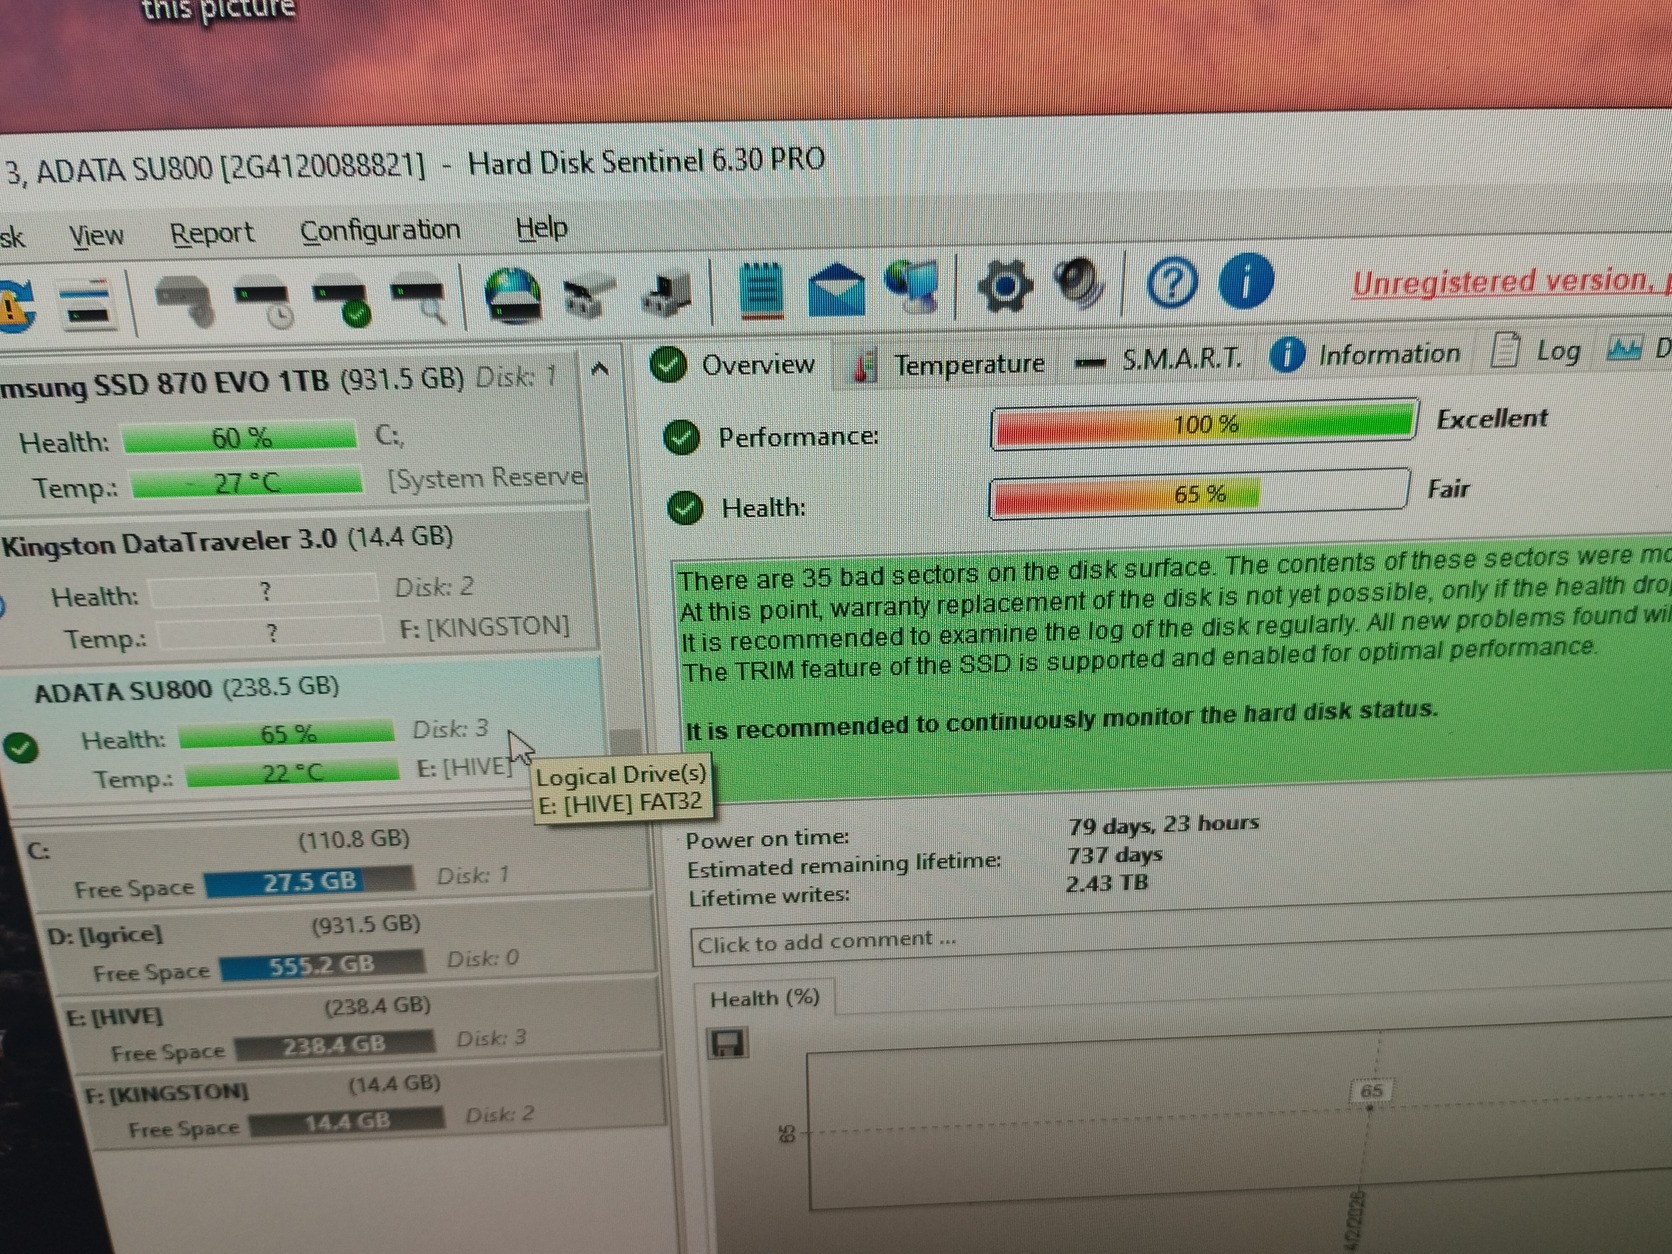Open the View menu
Screen dimensions: 1672x1254
(96, 235)
